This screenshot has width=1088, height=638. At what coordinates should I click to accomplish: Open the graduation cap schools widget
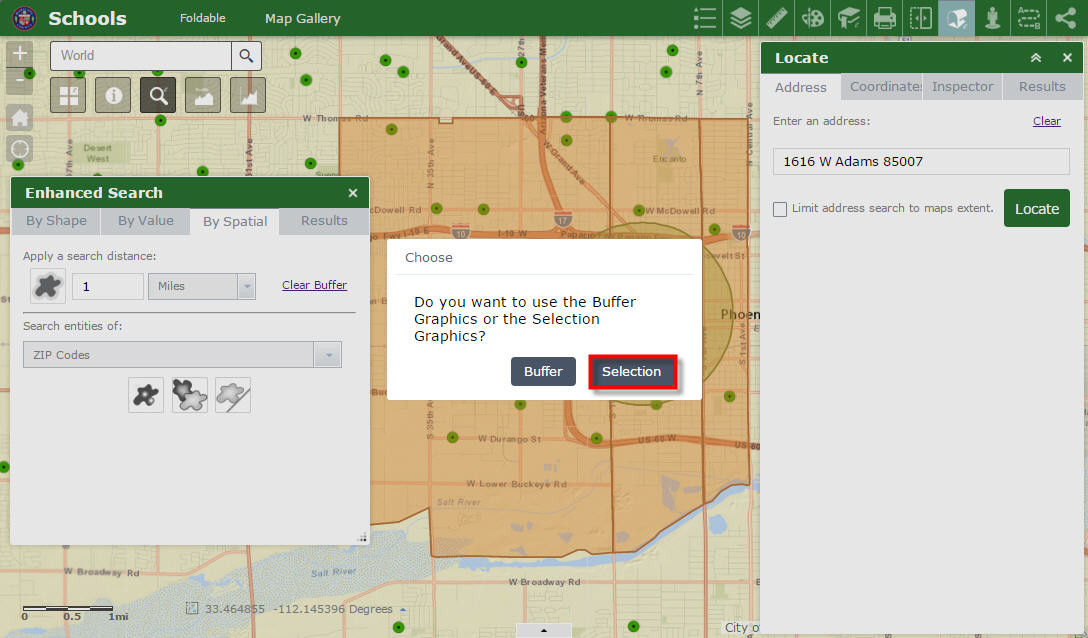pos(849,18)
